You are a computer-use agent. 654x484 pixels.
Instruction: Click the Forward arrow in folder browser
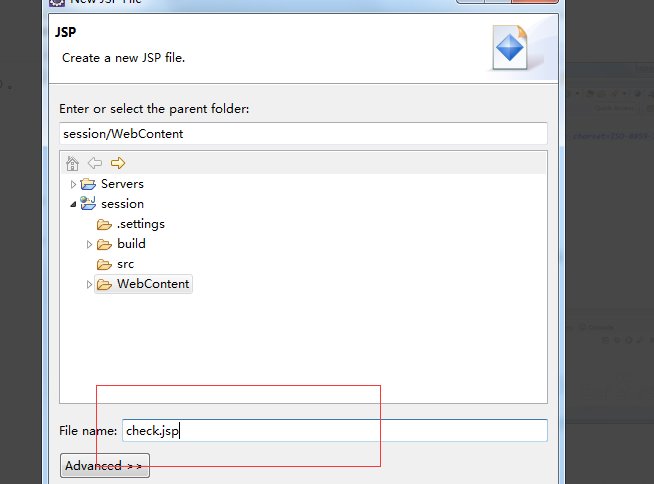pyautogui.click(x=118, y=163)
